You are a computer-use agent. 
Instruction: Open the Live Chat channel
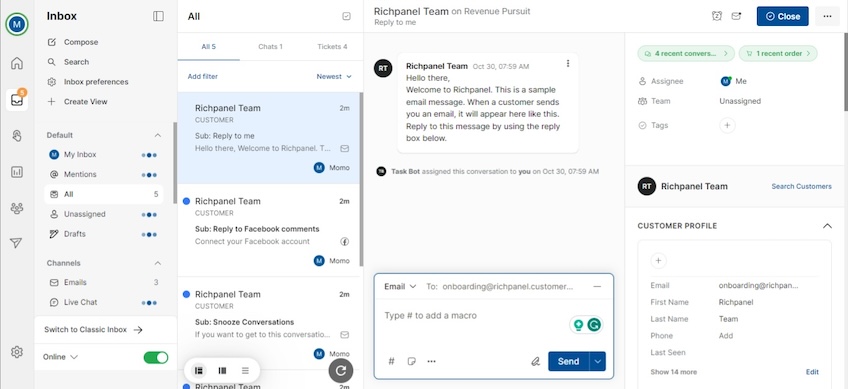click(104, 302)
